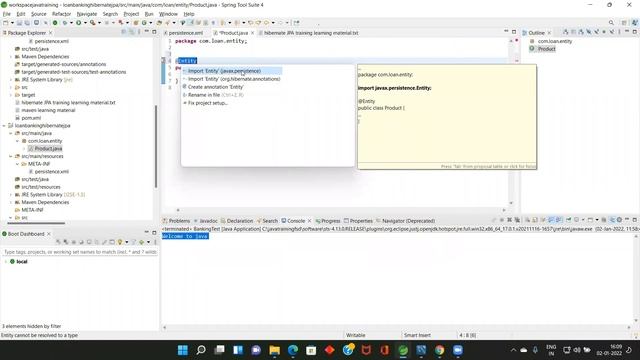The image size is (640, 360).
Task: Open the Source menu
Action: coord(38,14)
